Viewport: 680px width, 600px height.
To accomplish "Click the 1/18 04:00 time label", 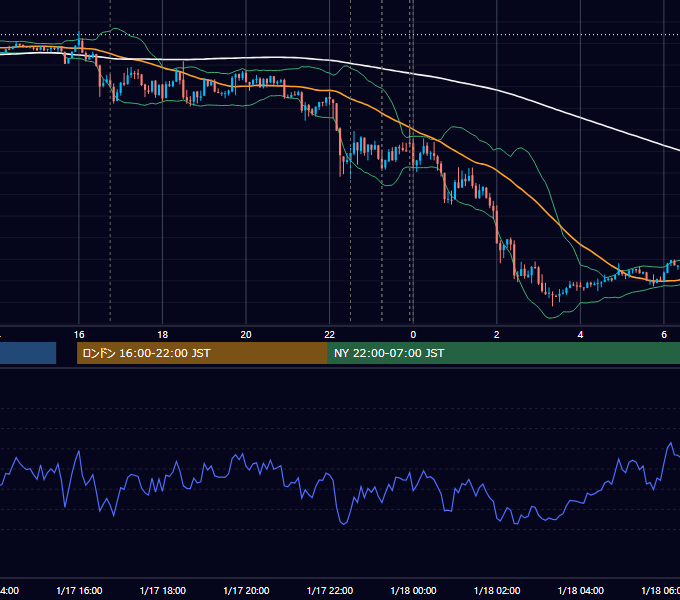I will tap(580, 590).
